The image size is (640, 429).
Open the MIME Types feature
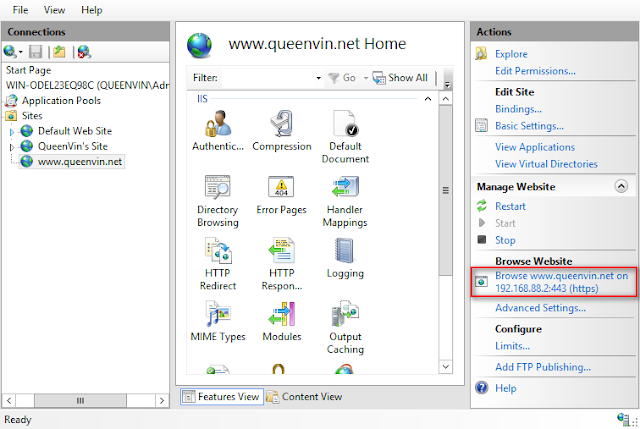[x=218, y=314]
